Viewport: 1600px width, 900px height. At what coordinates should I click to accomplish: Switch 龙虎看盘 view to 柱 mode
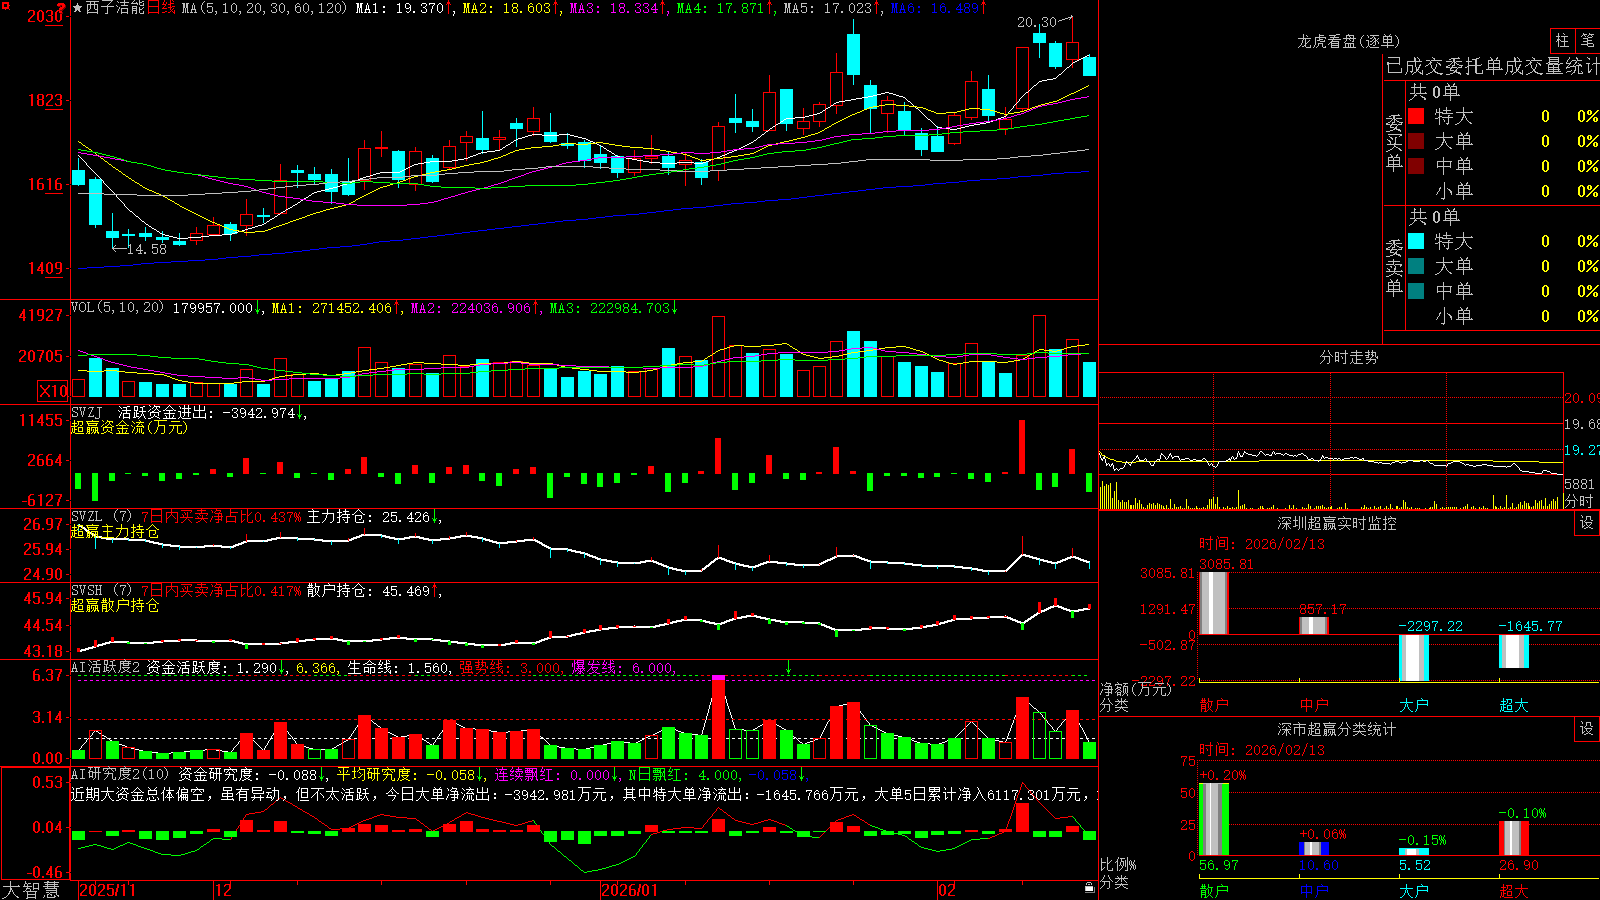1562,40
